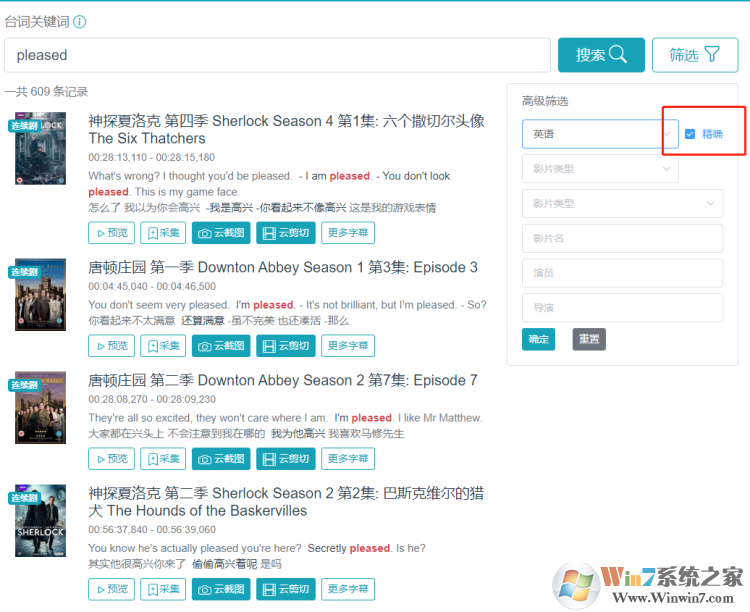Click the info icon beside 台词关键词
The image size is (750, 612).
(80, 22)
